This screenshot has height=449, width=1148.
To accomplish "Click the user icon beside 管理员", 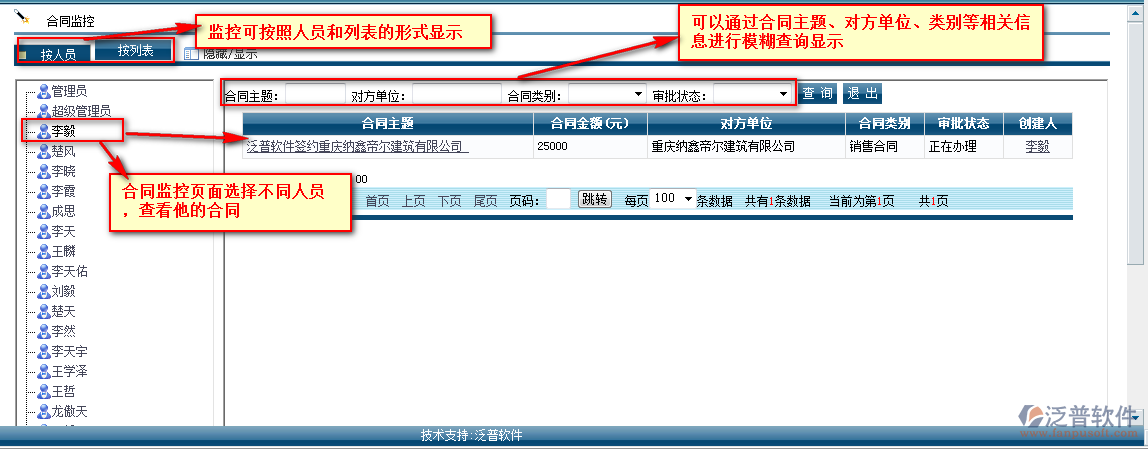I will click(44, 91).
